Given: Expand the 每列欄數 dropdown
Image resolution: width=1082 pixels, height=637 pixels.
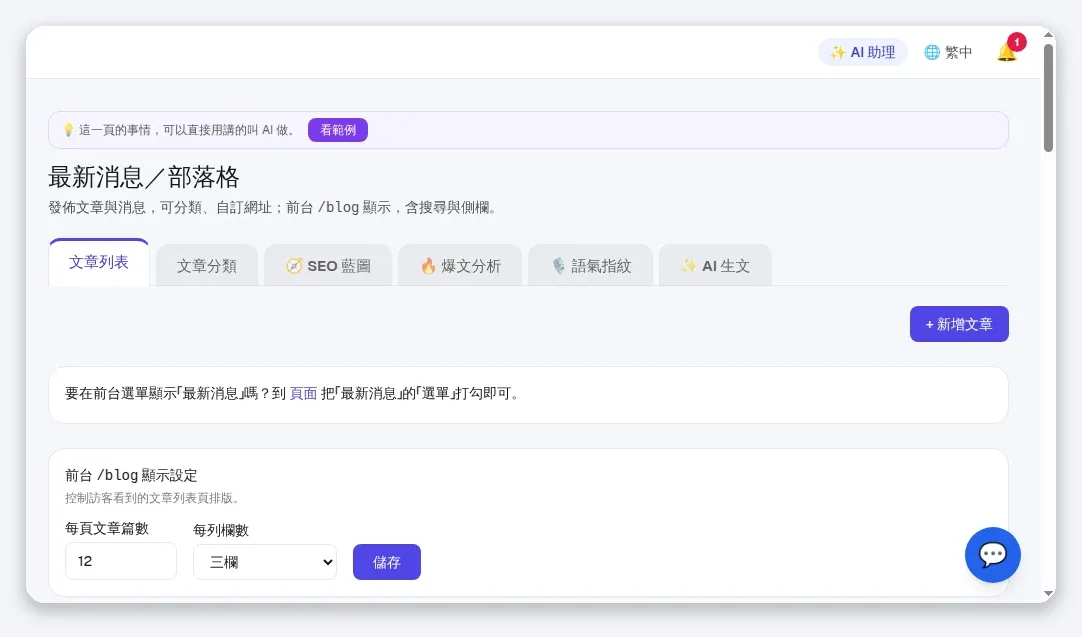Looking at the screenshot, I should (265, 562).
